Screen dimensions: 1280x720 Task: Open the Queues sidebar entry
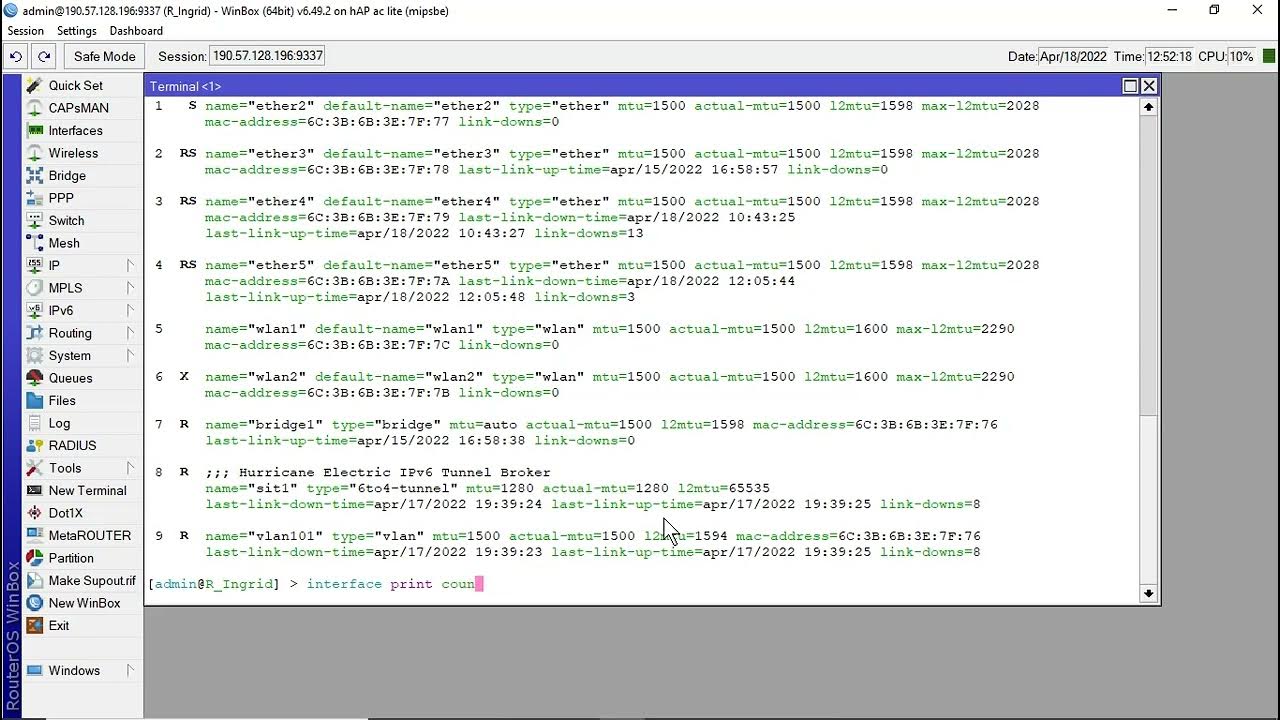pos(70,378)
